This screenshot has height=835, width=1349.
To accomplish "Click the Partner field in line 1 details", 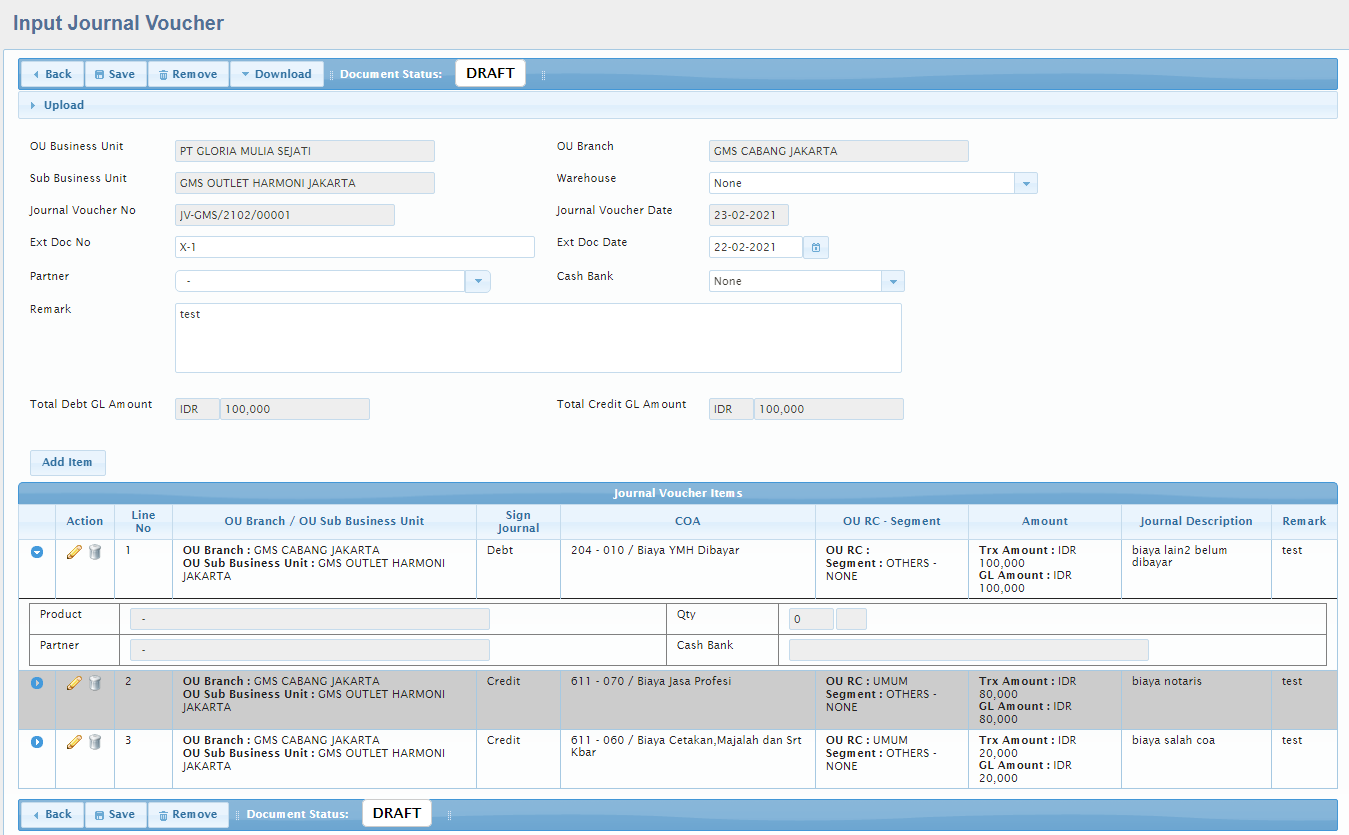I will click(x=310, y=650).
